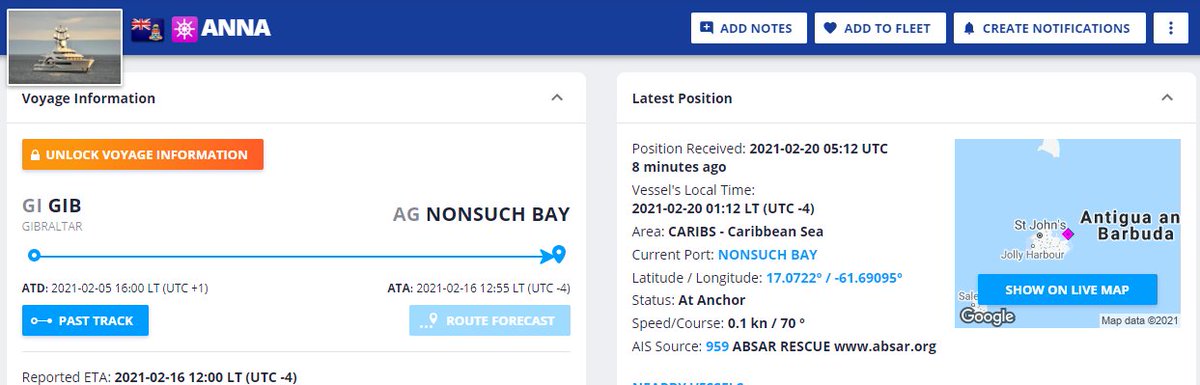Viewport: 1200px width, 385px height.
Task: Click the Google logo on the map
Action: (987, 316)
